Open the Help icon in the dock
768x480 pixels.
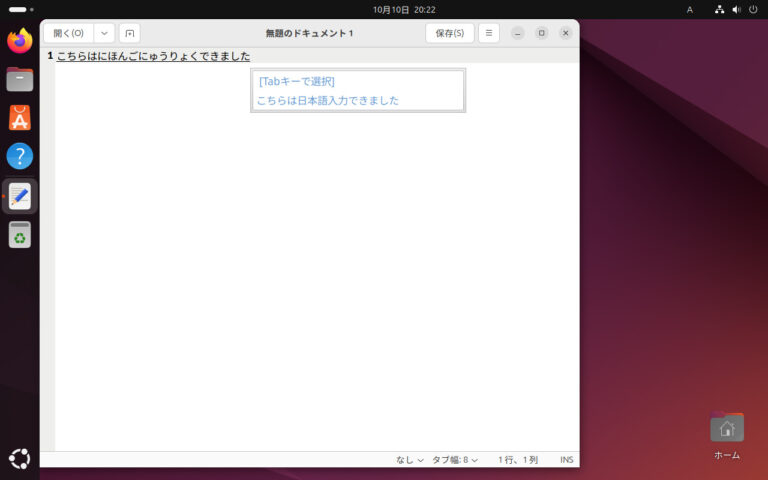pos(19,156)
